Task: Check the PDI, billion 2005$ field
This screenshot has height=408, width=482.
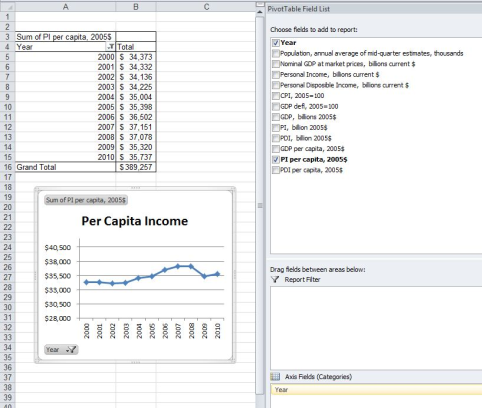Action: click(276, 138)
